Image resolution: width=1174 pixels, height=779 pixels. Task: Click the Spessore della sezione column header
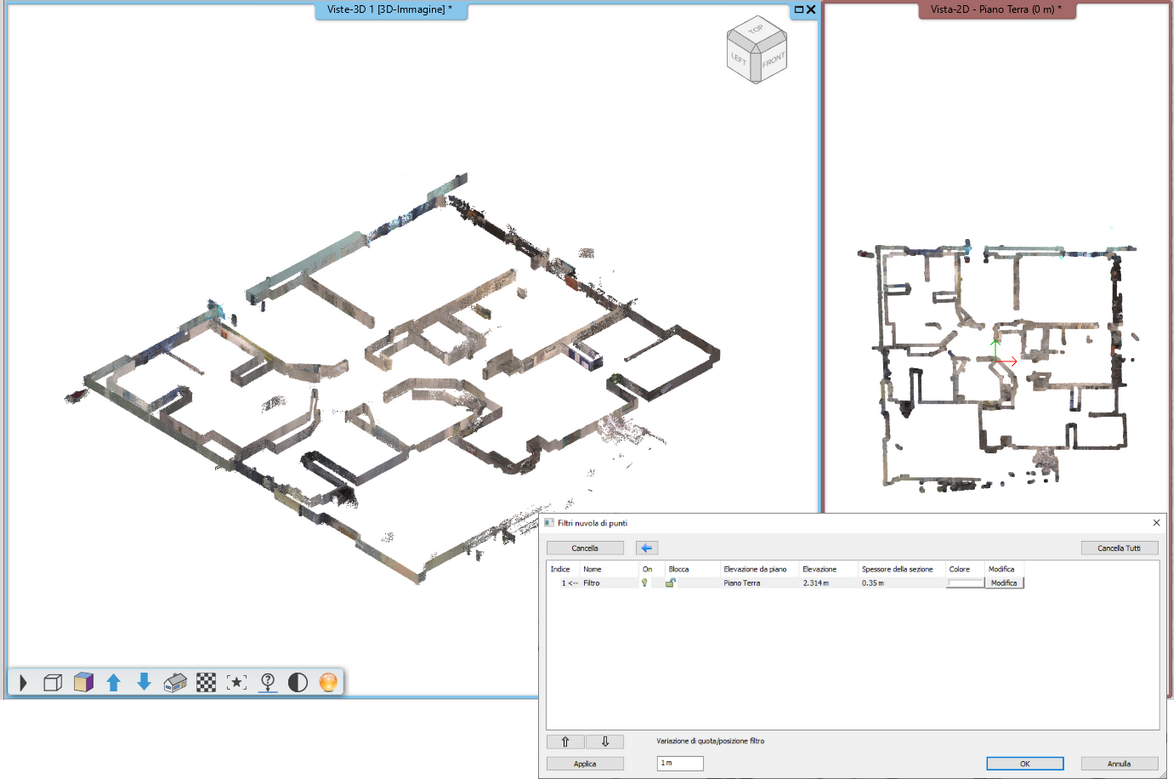coord(897,569)
